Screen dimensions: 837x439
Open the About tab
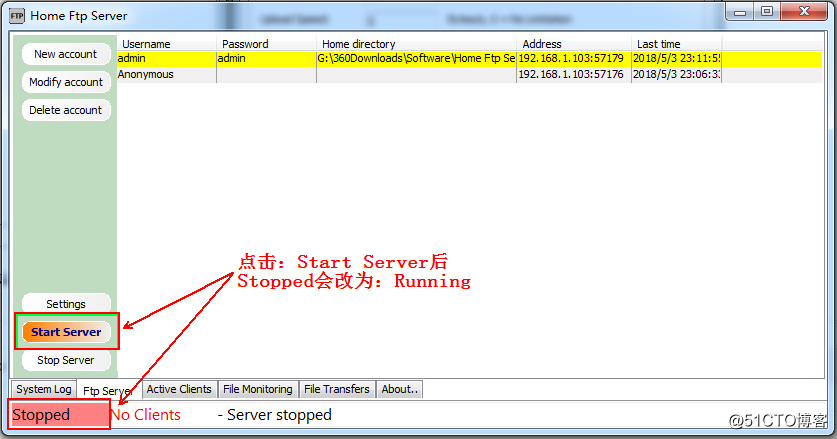pyautogui.click(x=399, y=389)
